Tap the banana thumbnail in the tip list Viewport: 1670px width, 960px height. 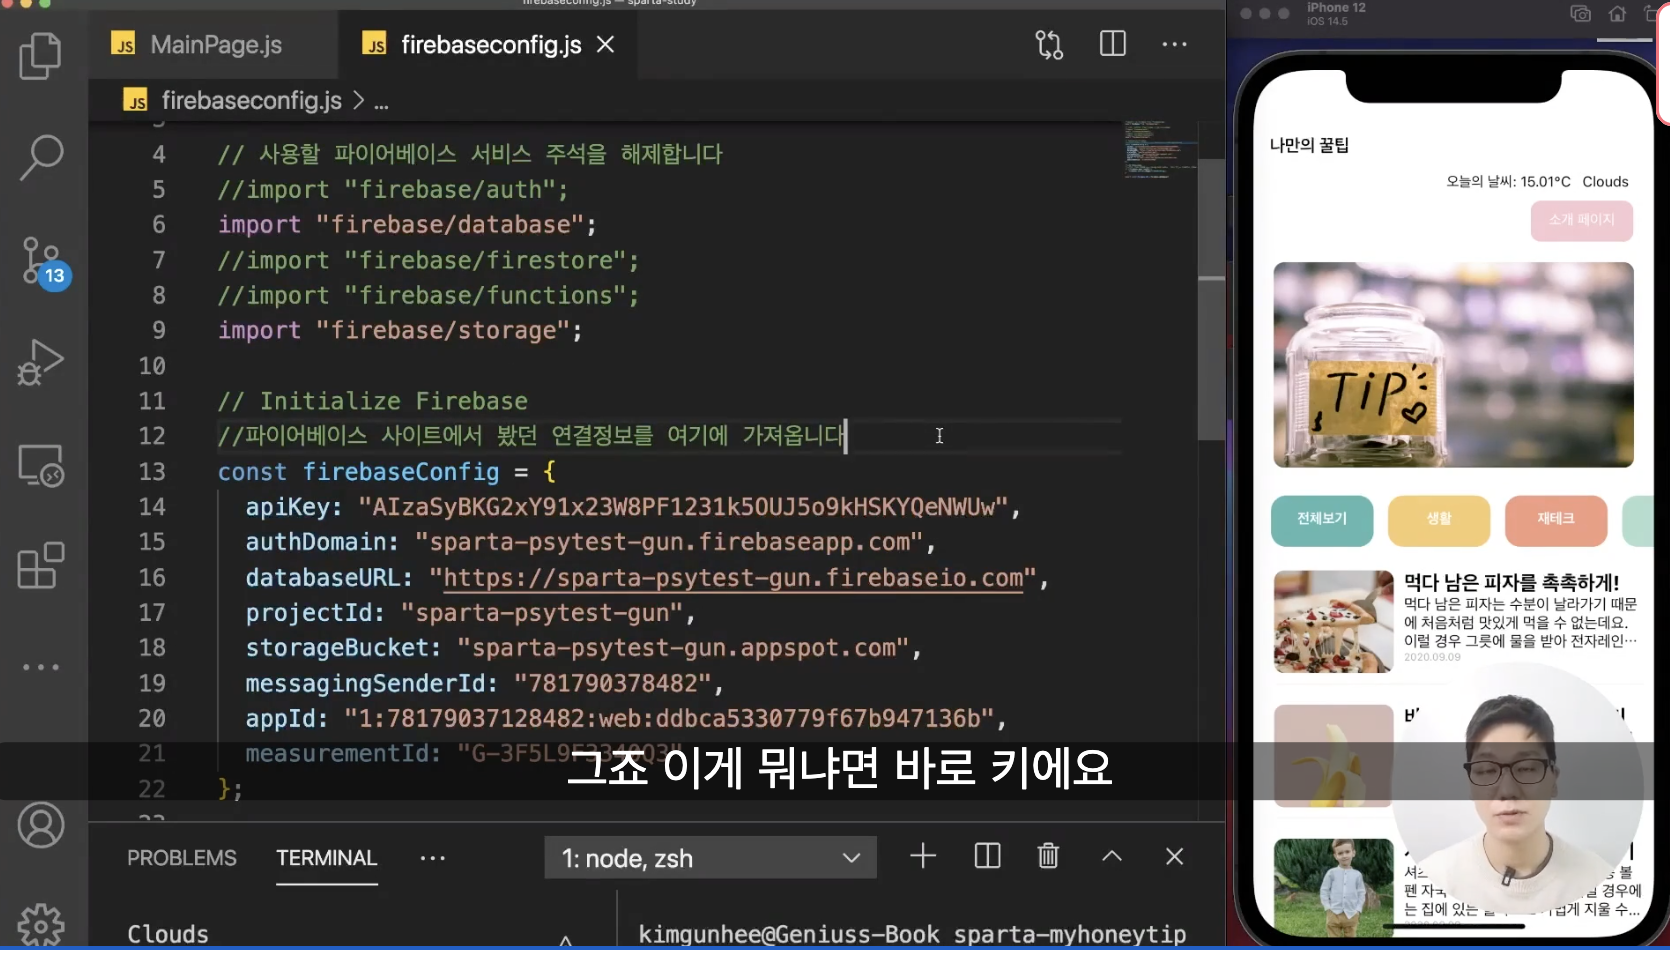[x=1333, y=756]
